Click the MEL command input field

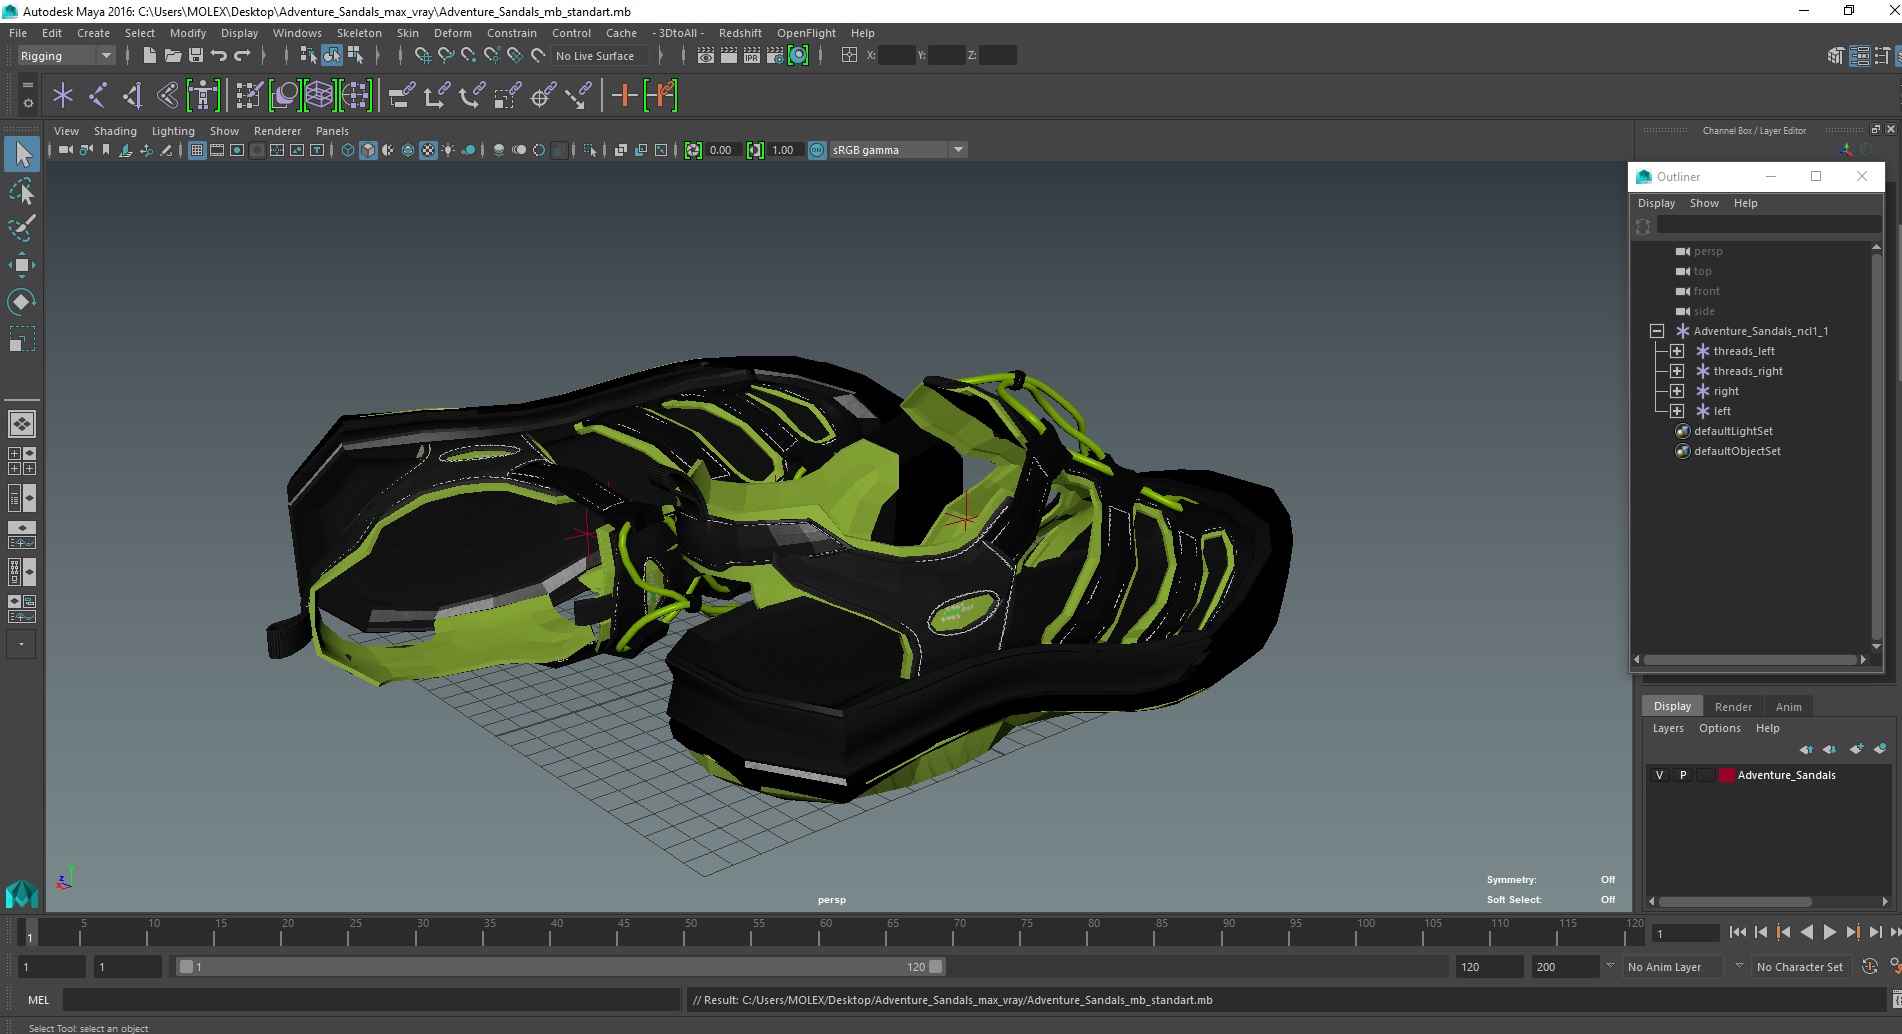[x=371, y=1000]
